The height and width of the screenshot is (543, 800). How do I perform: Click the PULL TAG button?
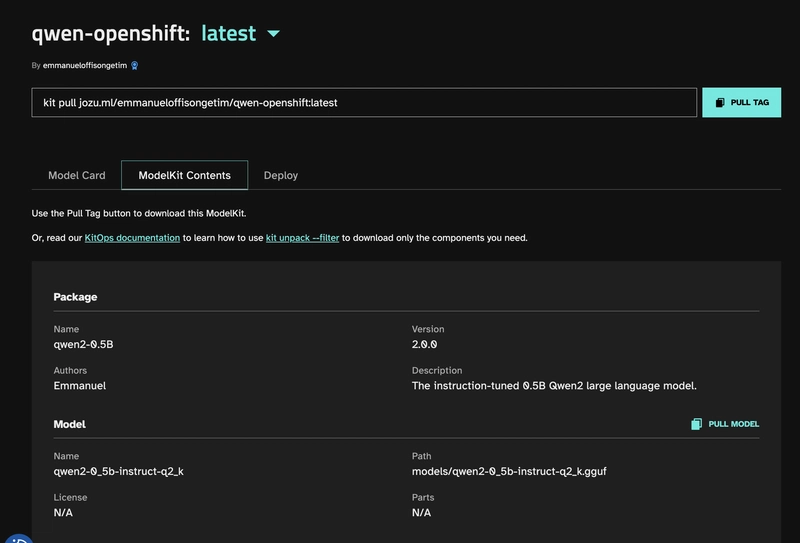pos(741,103)
